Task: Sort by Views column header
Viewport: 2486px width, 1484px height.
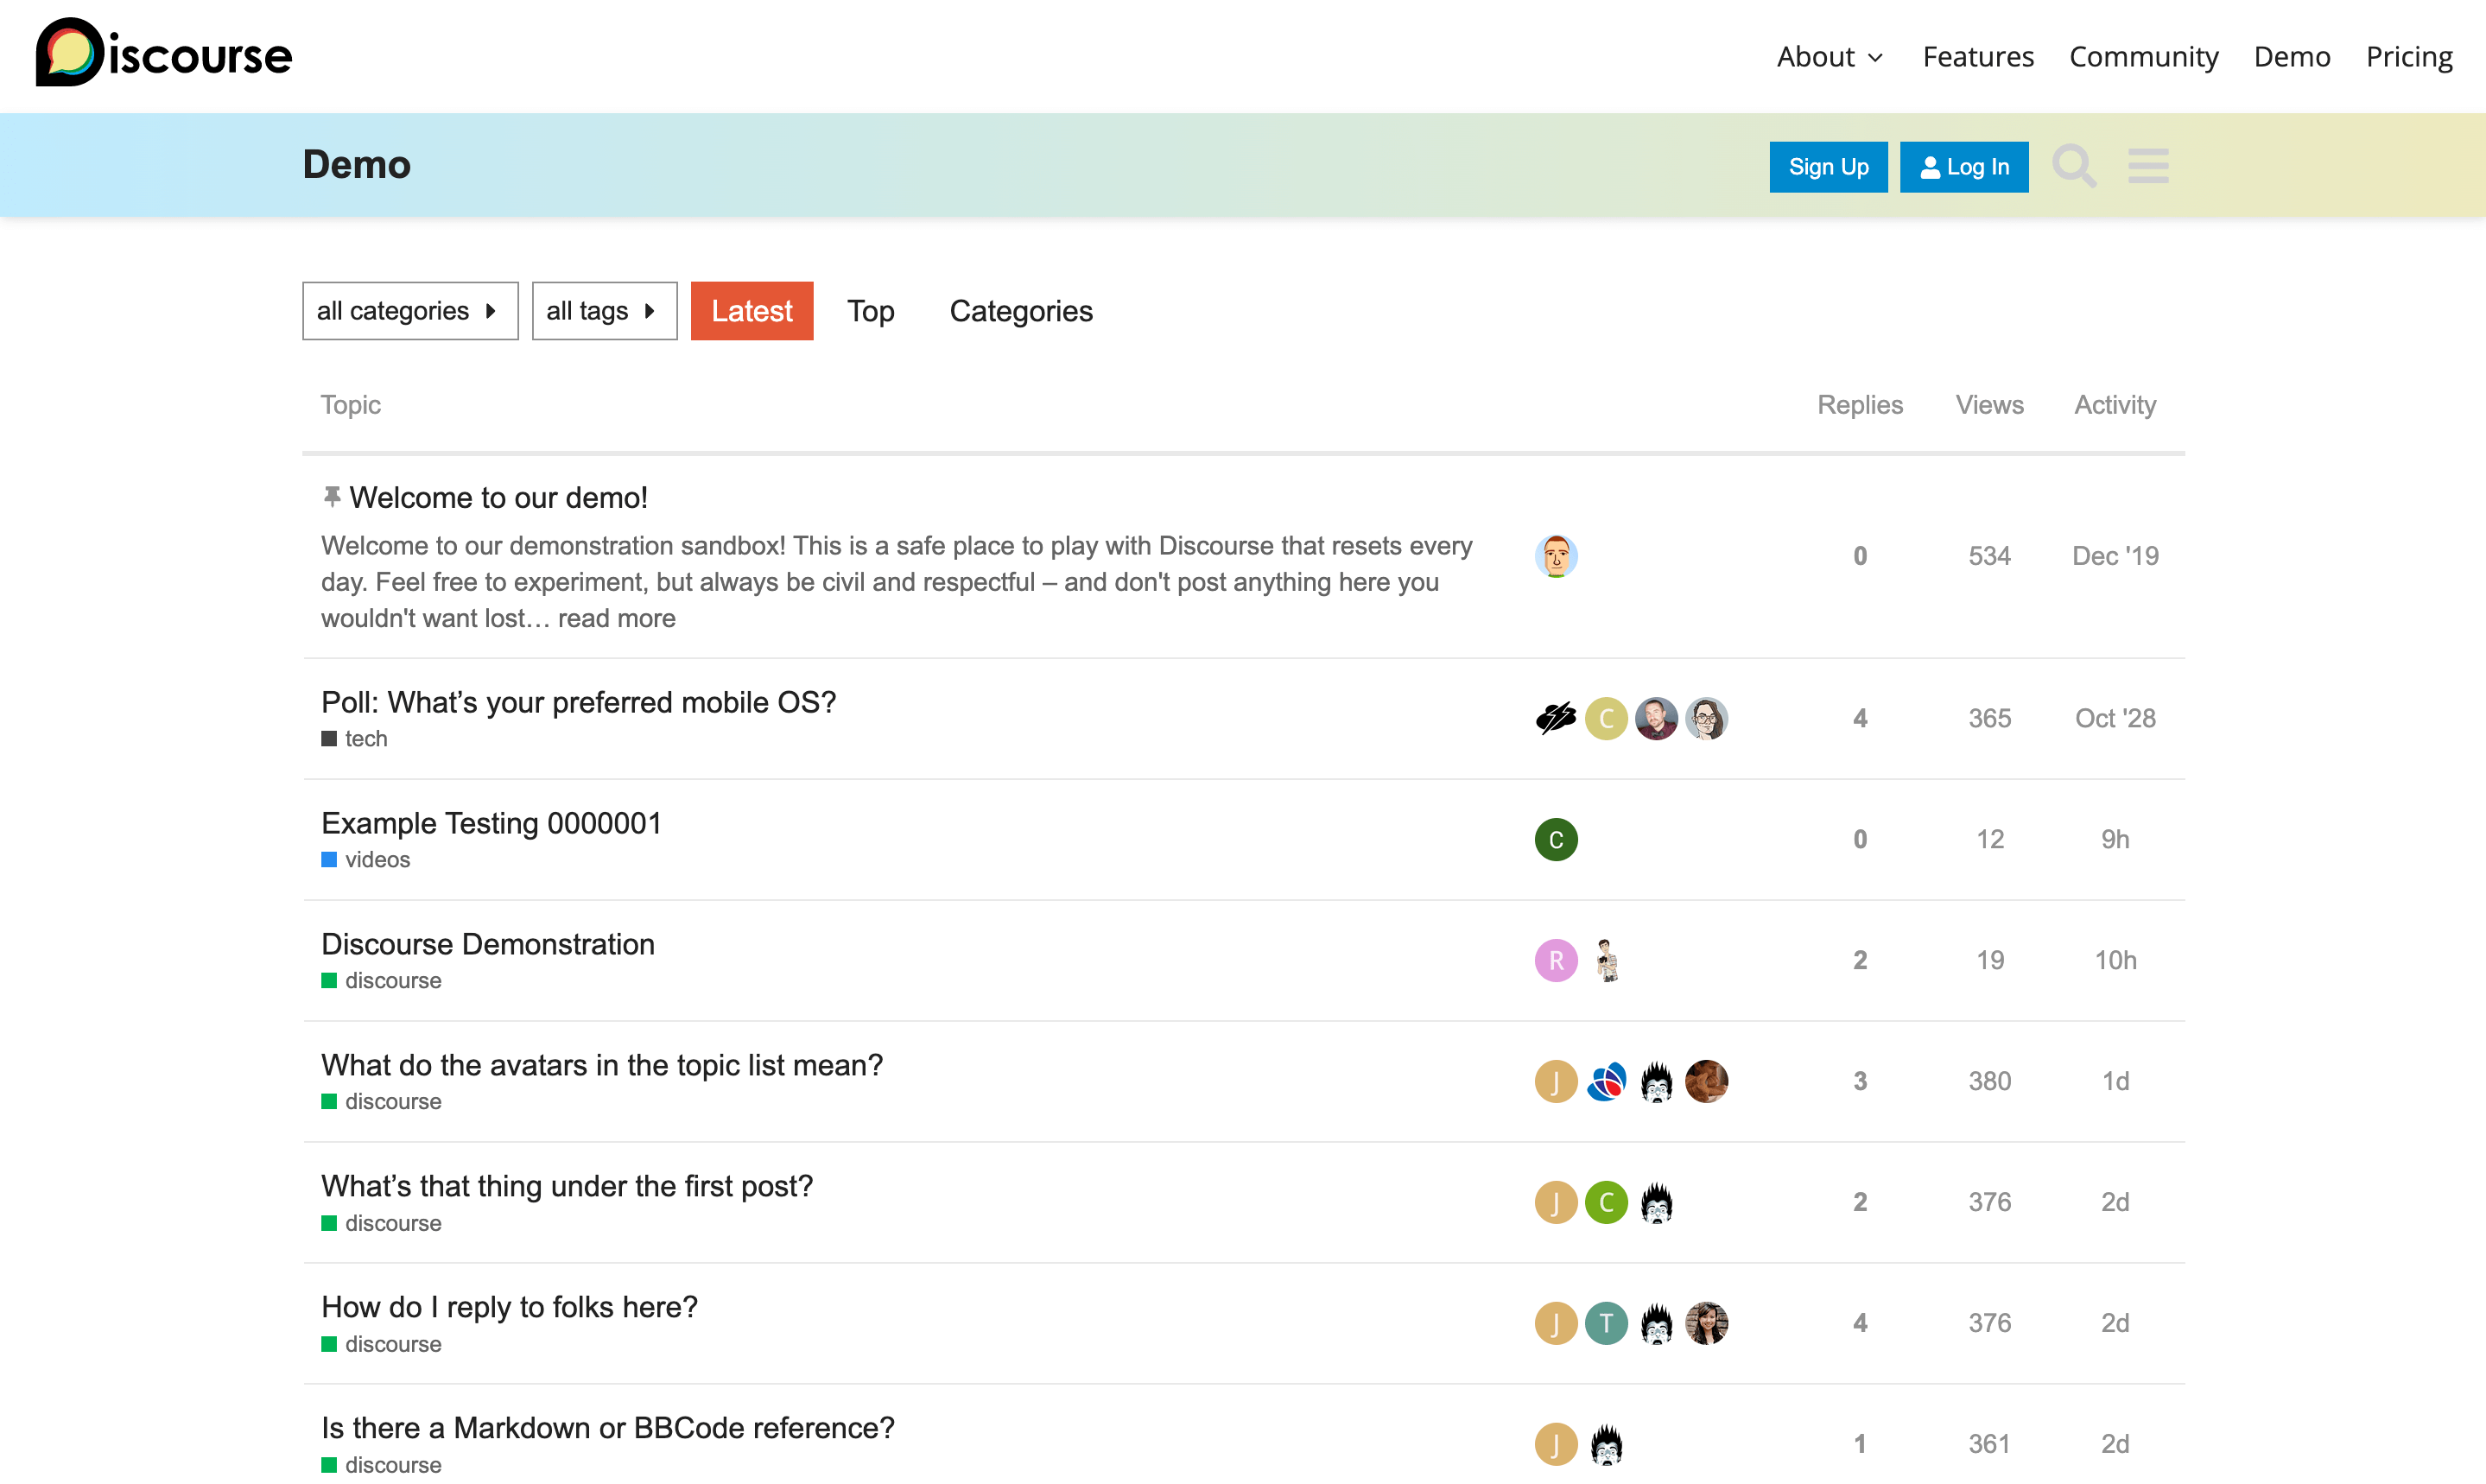Action: (x=1989, y=405)
